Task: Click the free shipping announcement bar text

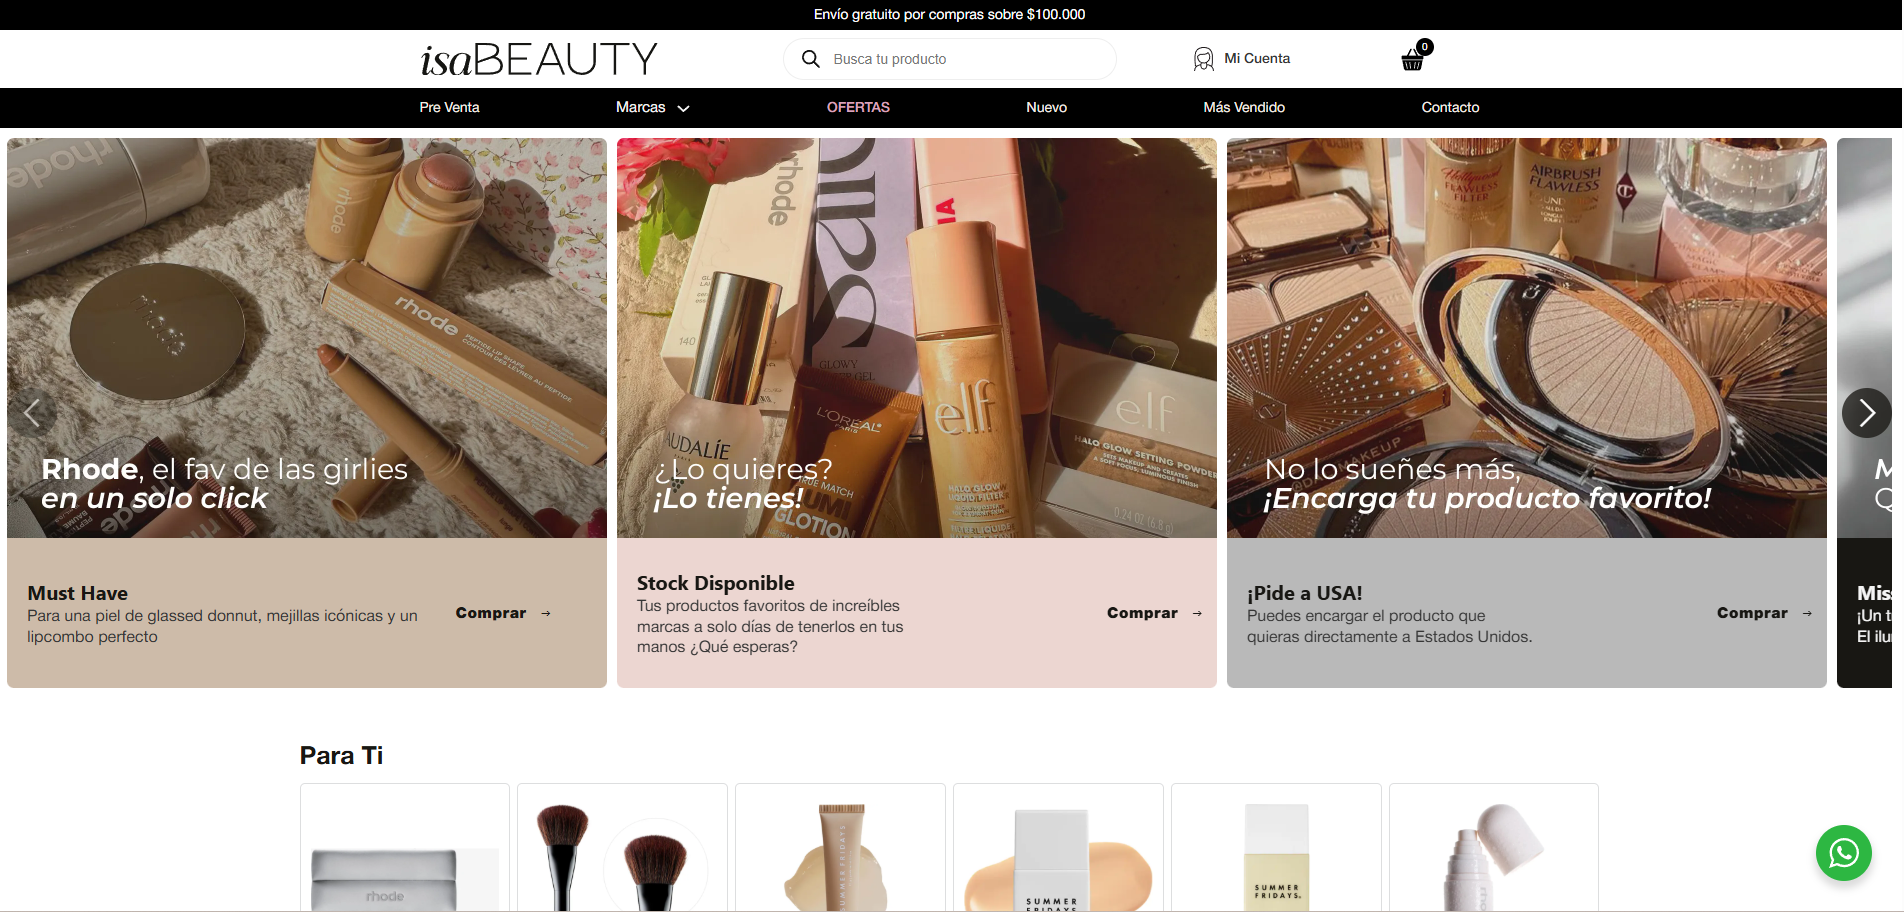Action: click(949, 14)
